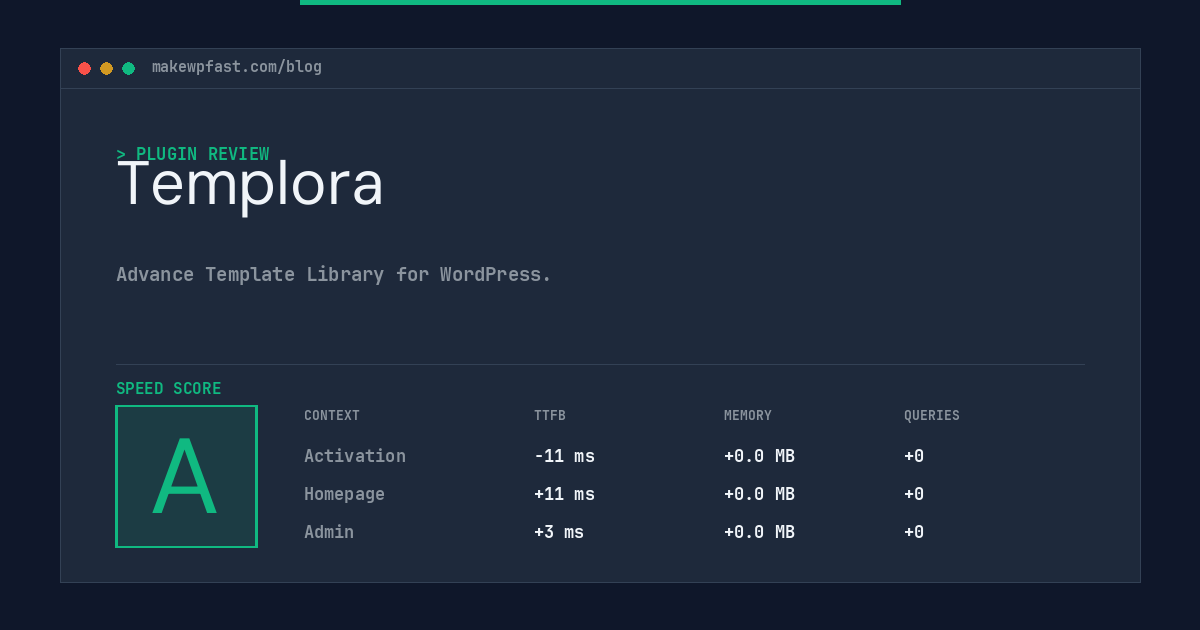
Task: Click the Admin memory value +0.0 MB
Action: tap(759, 532)
